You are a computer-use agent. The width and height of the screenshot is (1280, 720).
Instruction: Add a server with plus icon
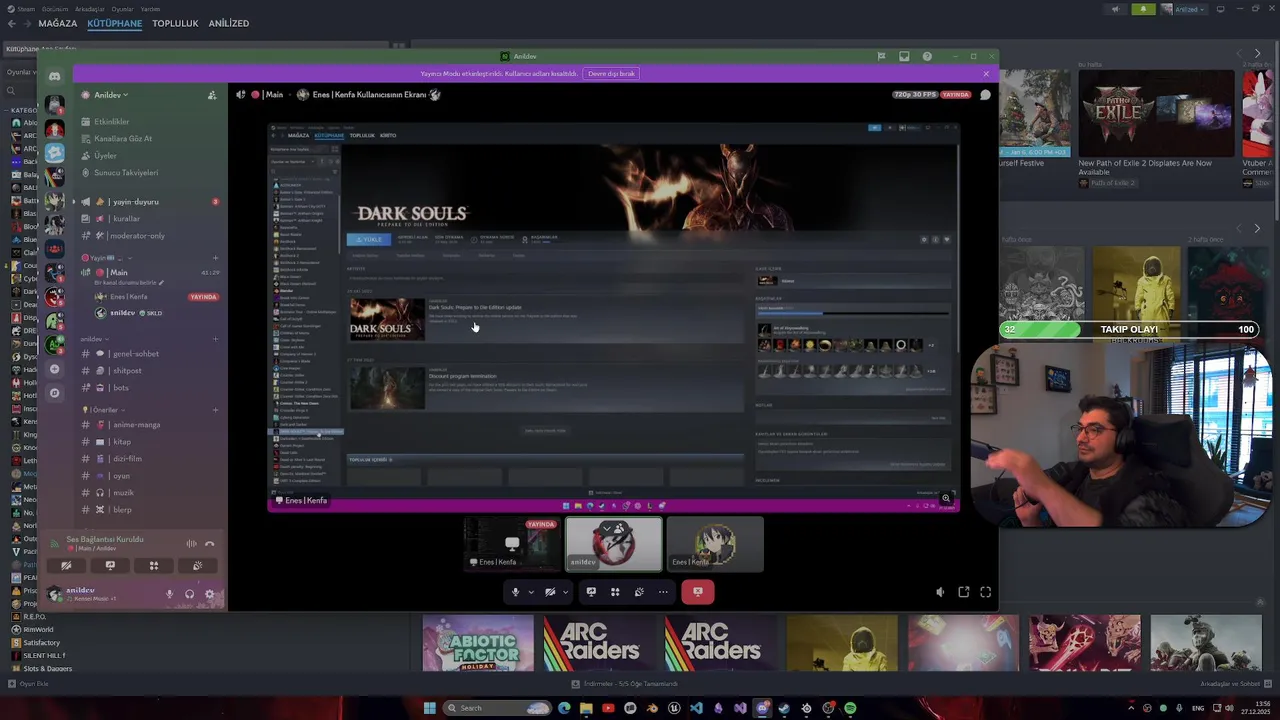point(55,369)
